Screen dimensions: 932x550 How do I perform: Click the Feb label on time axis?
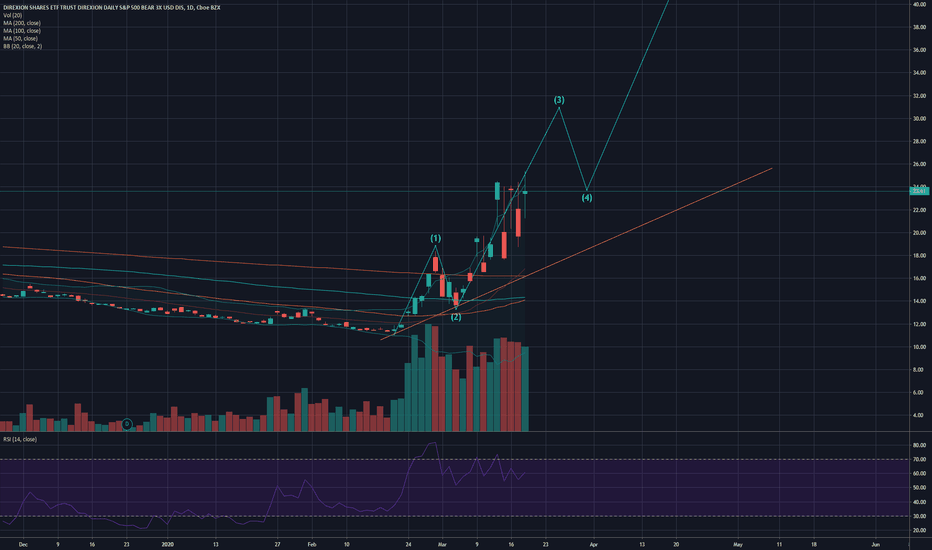(x=312, y=544)
